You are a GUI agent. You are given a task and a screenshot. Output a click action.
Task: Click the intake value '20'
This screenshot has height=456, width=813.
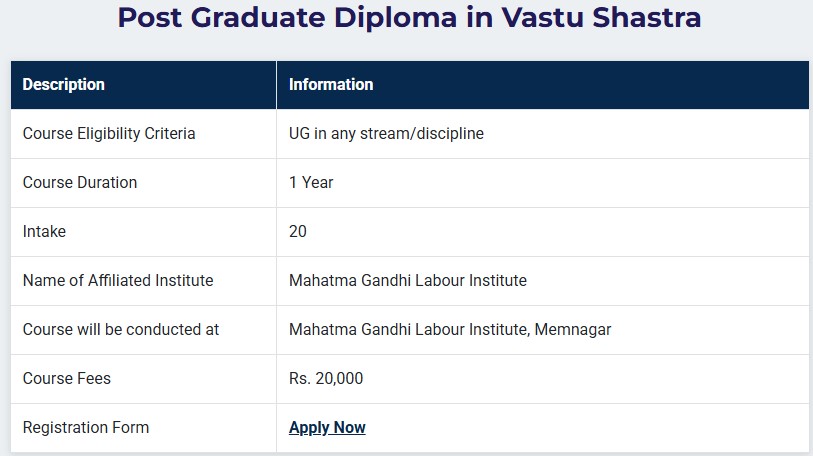298,232
